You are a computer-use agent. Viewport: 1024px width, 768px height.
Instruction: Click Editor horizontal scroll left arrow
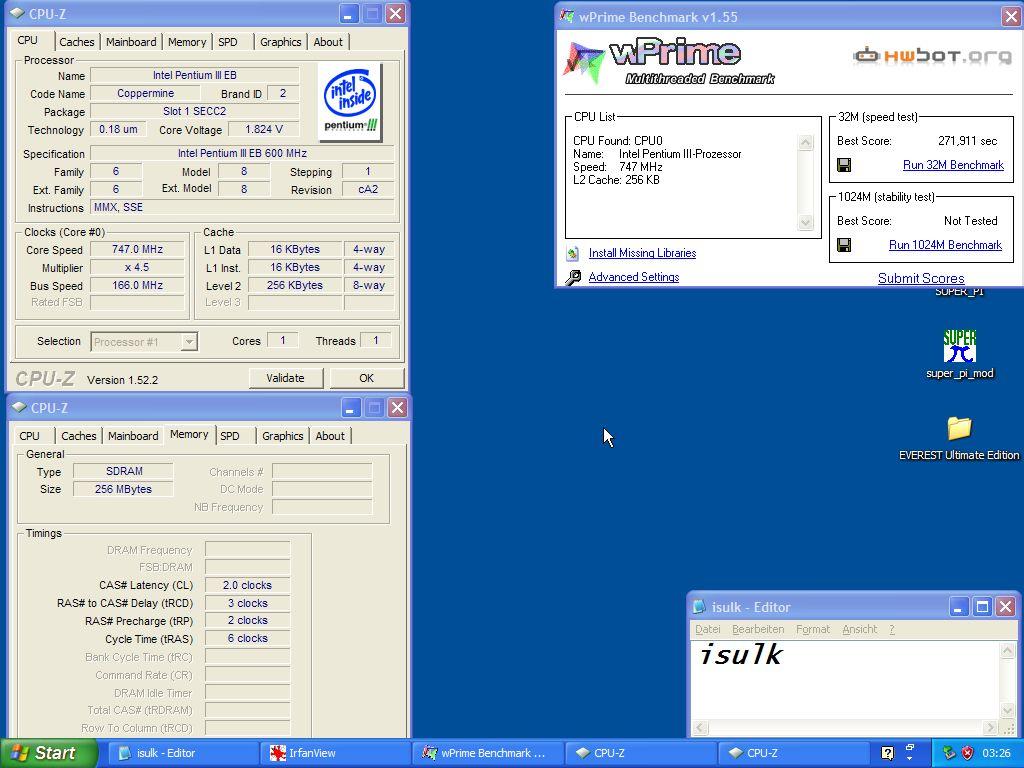700,728
